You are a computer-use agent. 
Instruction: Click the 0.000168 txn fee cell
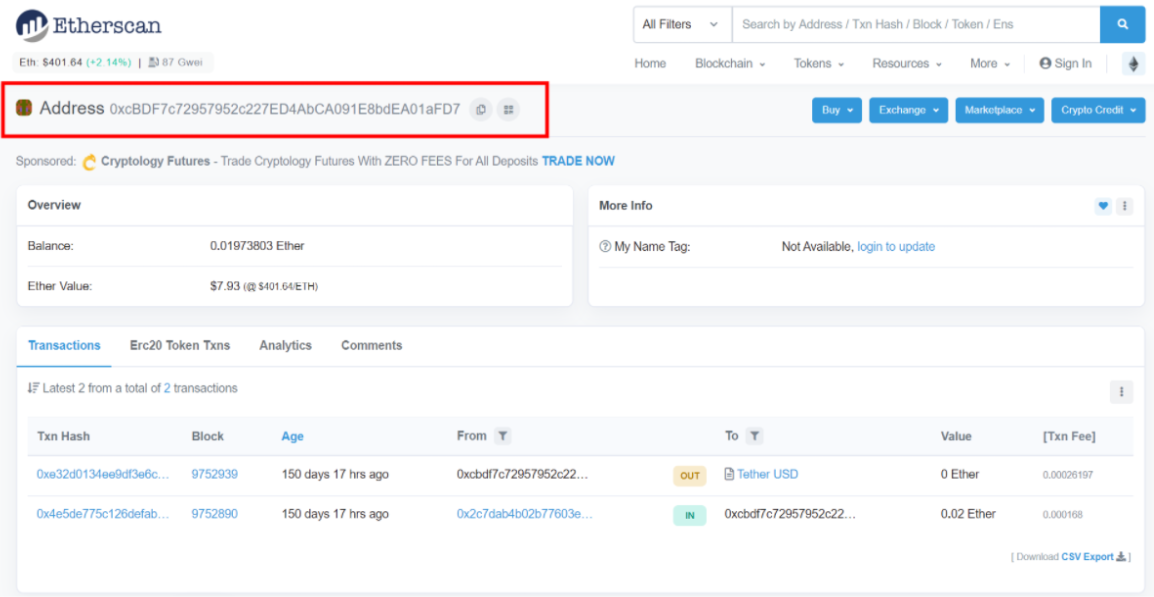point(1063,515)
